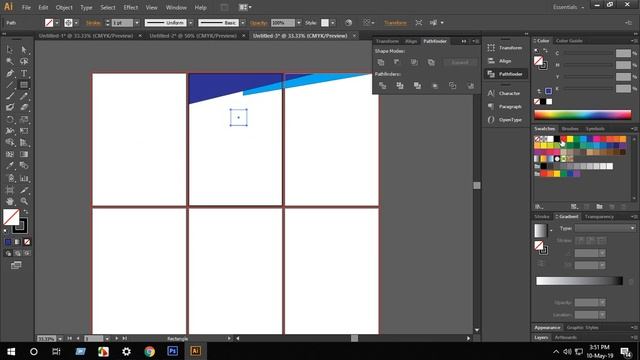This screenshot has width=640, height=360.
Task: Switch to the Untitled-2 document tab
Action: (x=193, y=36)
